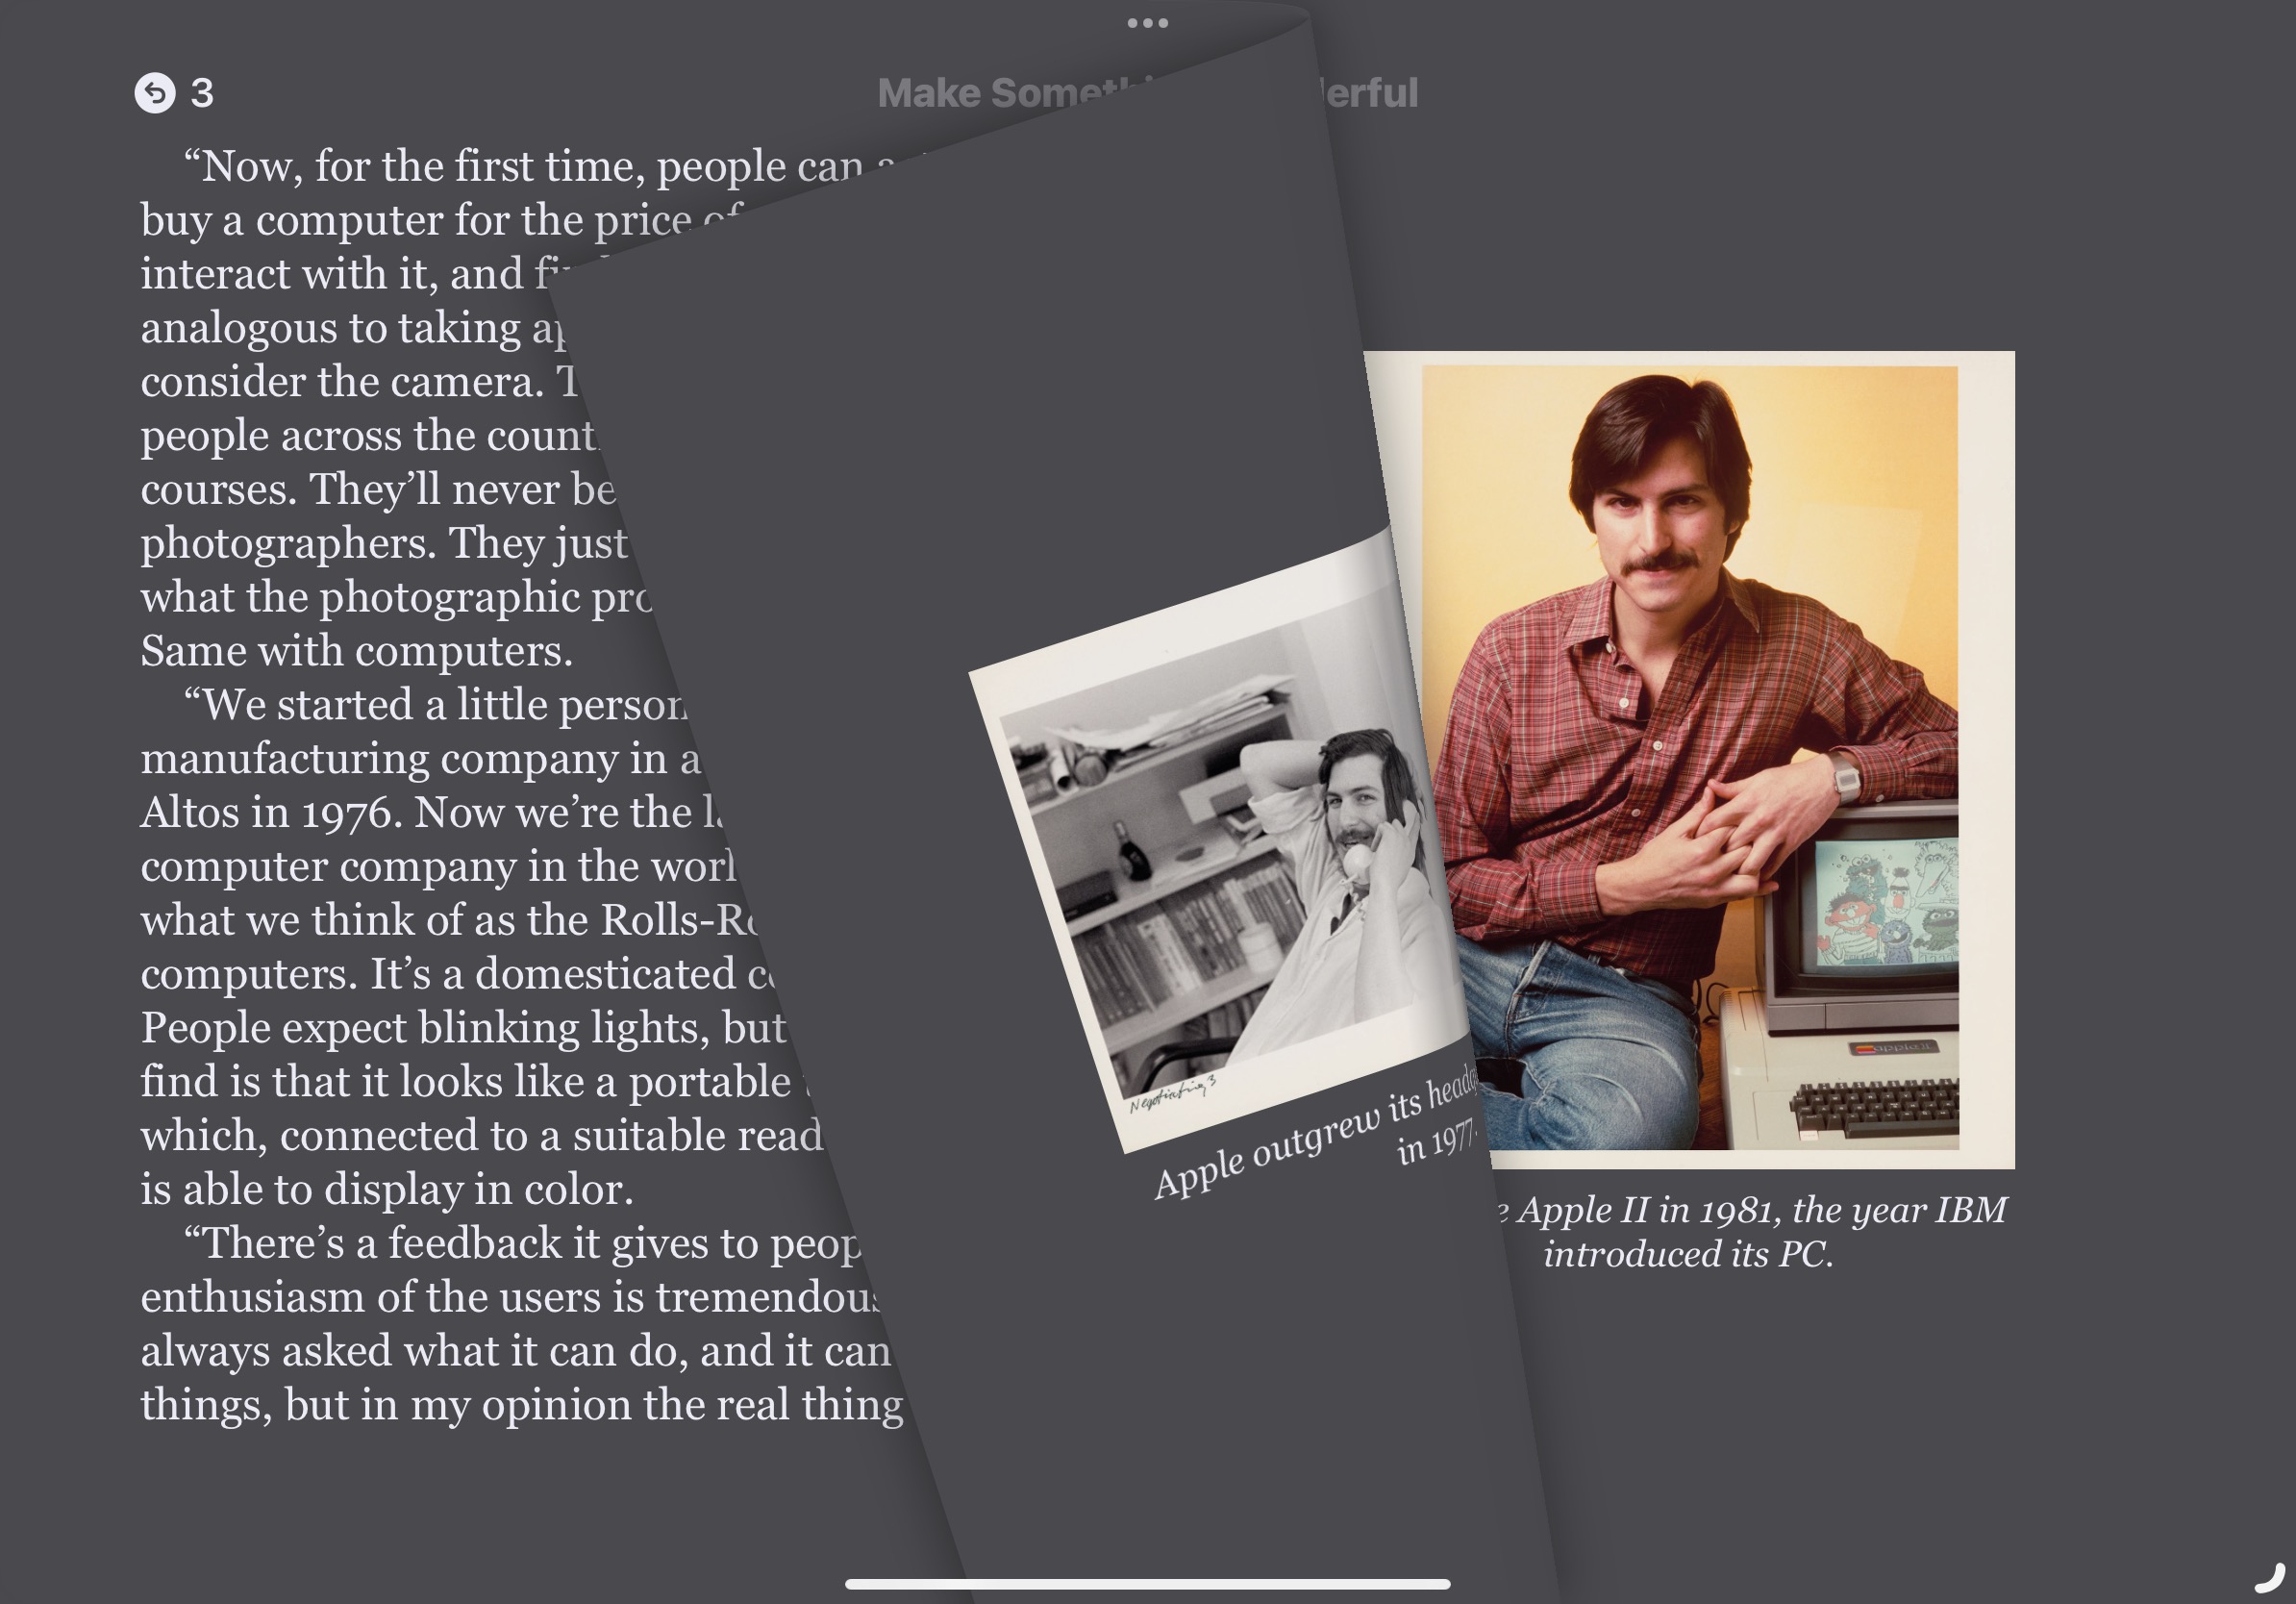
Task: Tap the page number 3 label
Action: click(202, 93)
